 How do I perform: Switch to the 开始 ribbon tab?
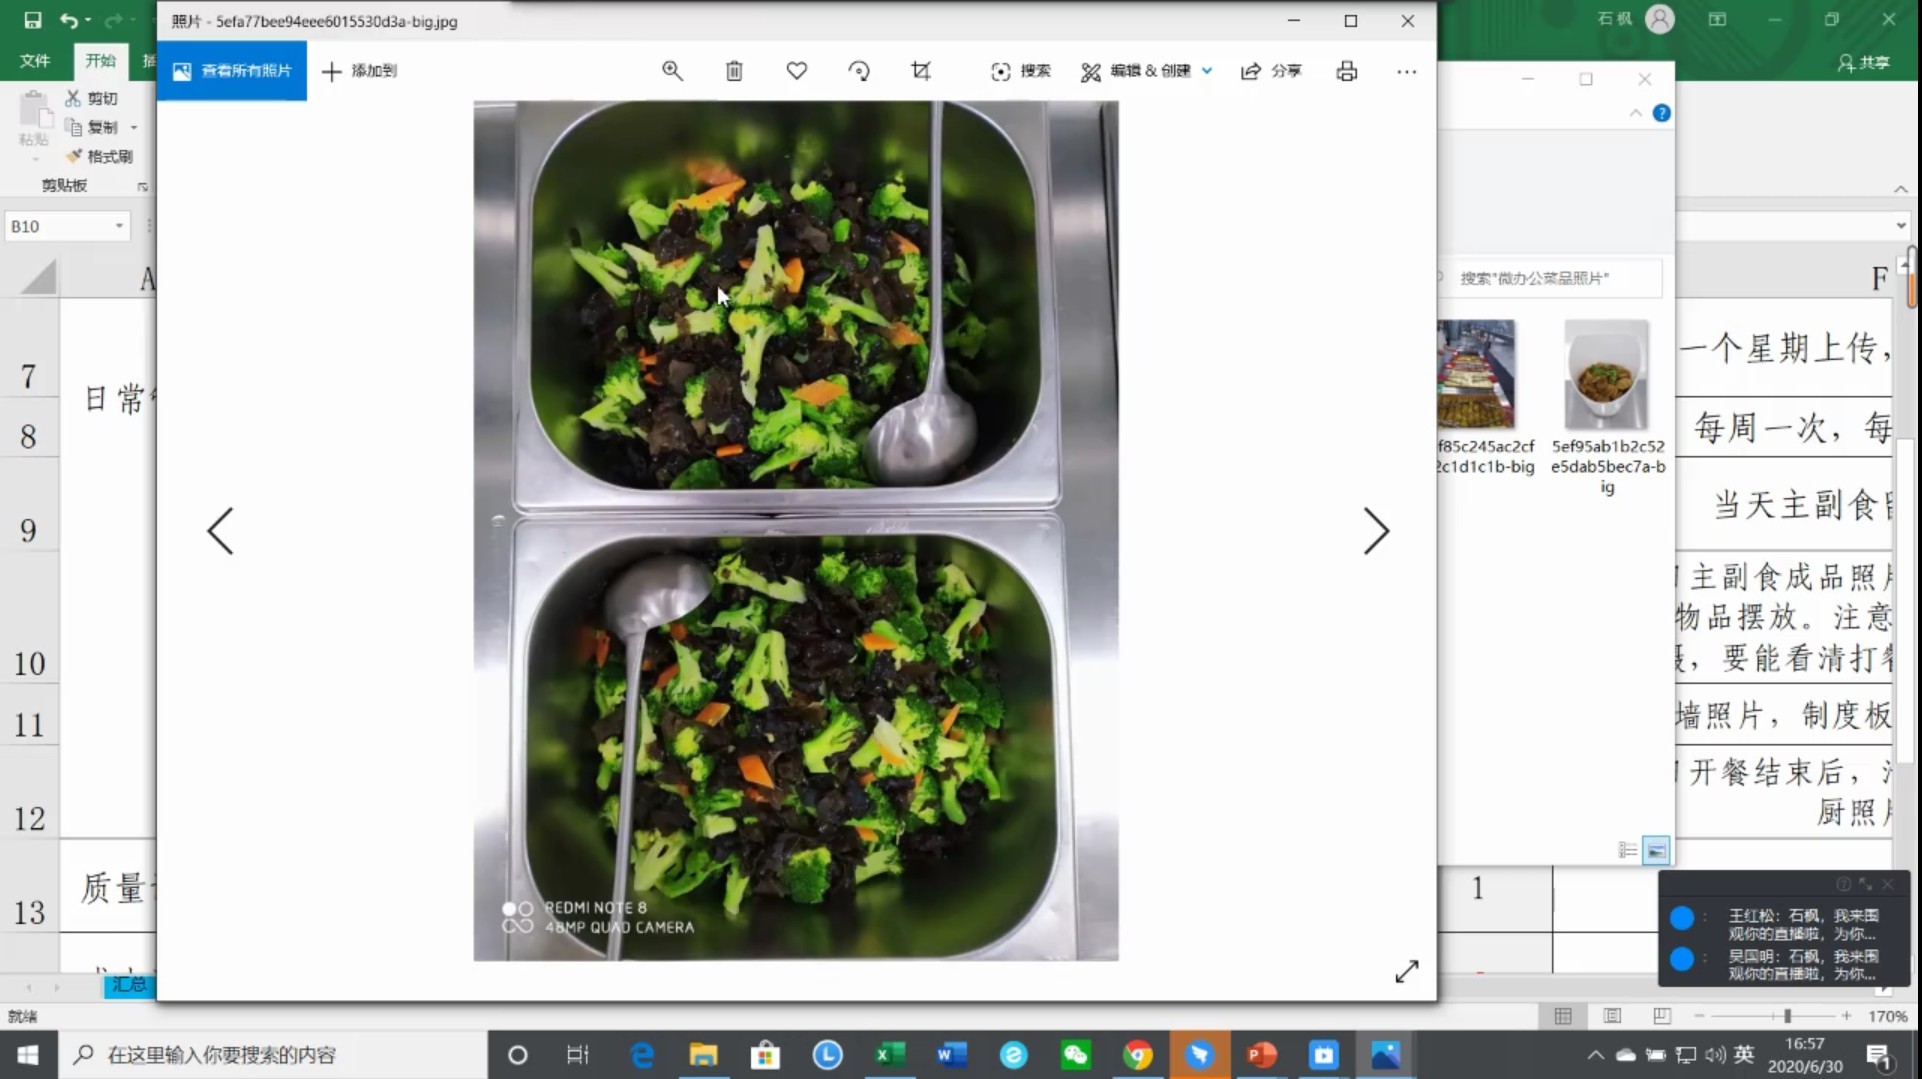tap(100, 61)
